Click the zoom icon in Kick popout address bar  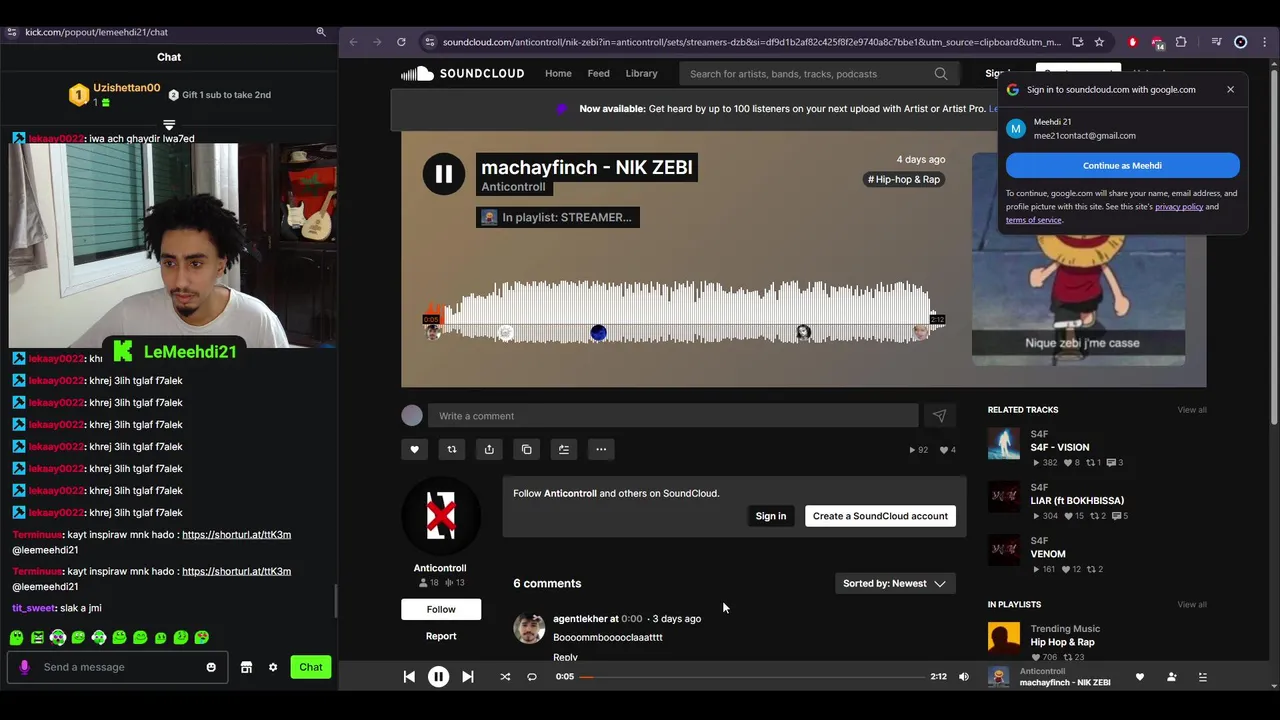321,32
